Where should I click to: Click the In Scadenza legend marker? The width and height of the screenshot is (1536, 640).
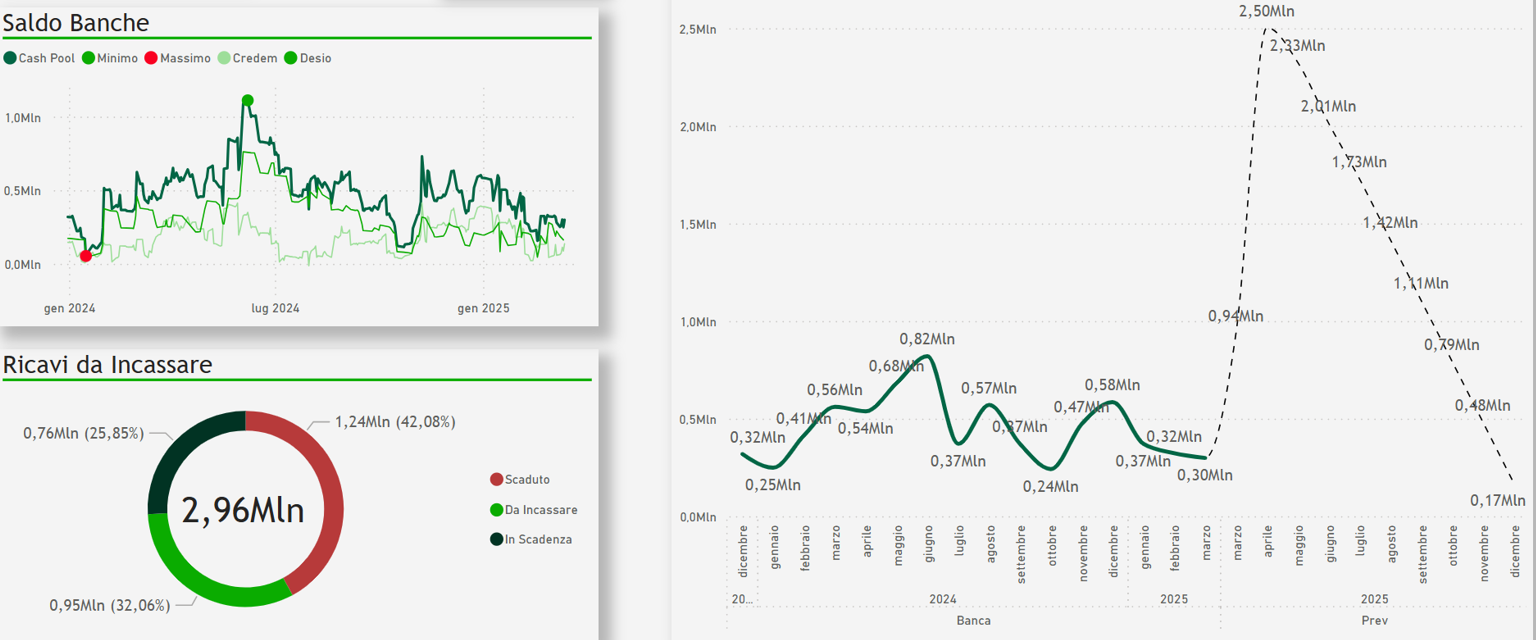point(497,540)
